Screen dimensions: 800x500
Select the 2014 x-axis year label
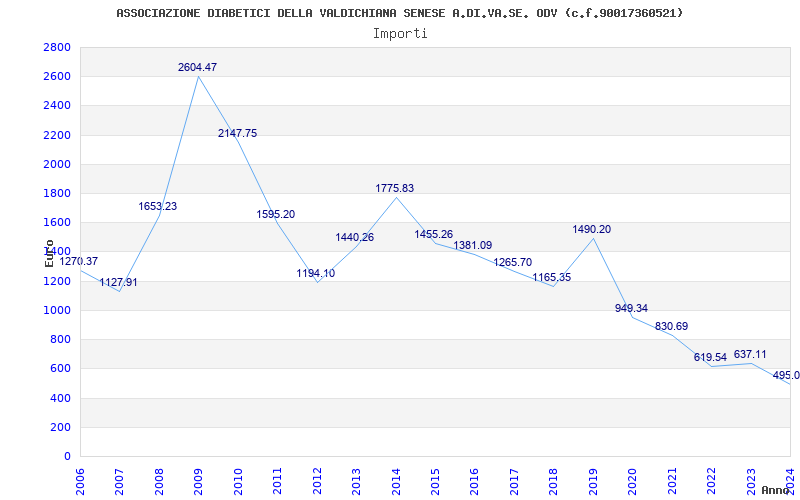396,481
